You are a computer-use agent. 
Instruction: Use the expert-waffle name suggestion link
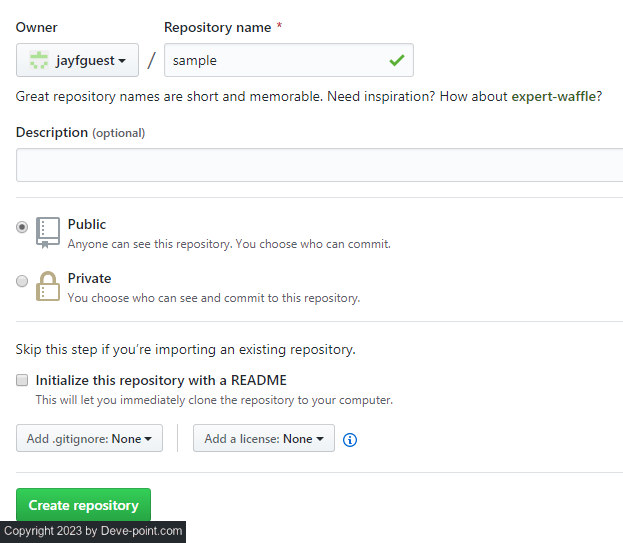[554, 97]
